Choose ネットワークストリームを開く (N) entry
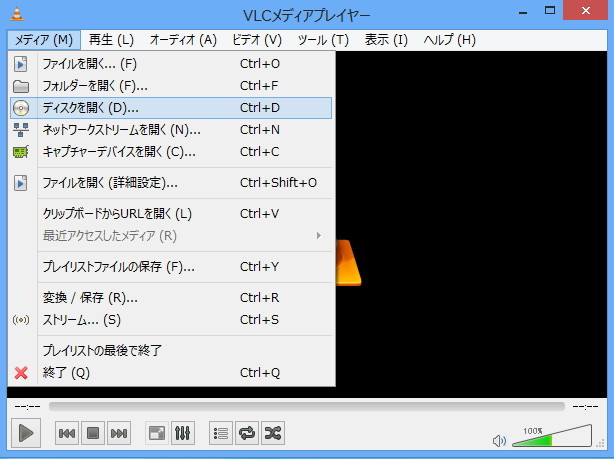This screenshot has width=614, height=459. point(121,129)
